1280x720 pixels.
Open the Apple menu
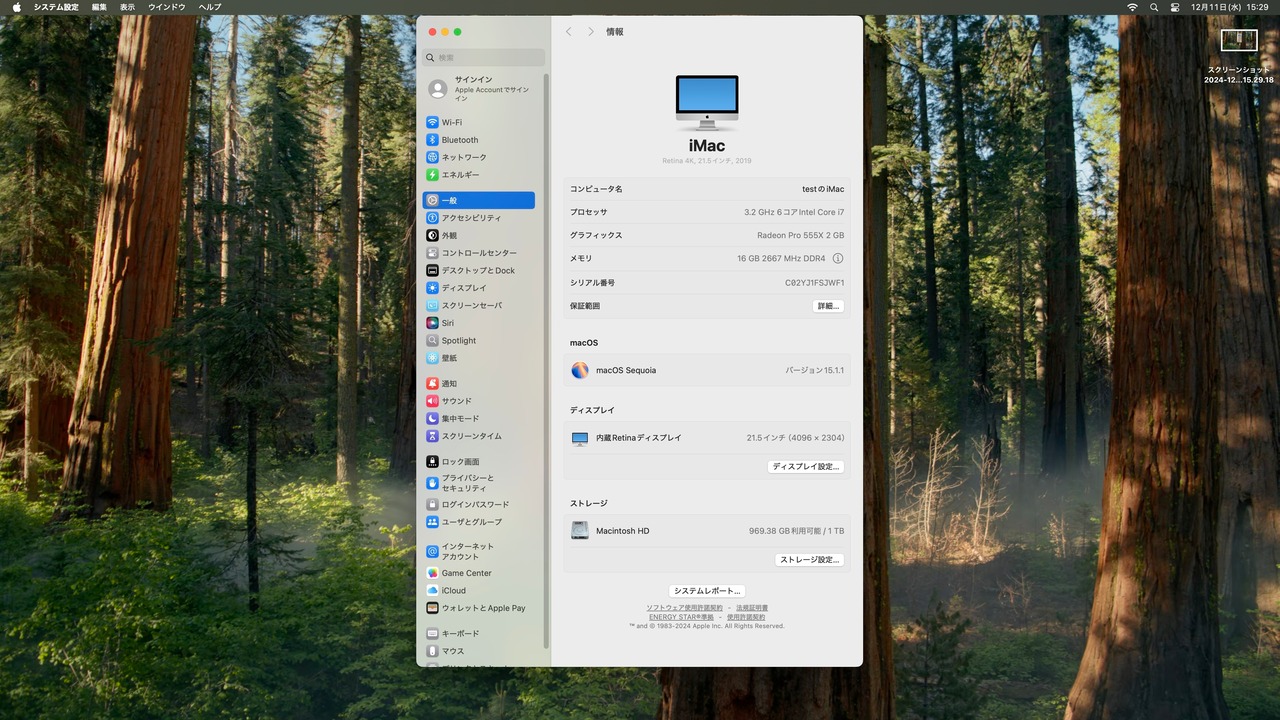coord(16,7)
